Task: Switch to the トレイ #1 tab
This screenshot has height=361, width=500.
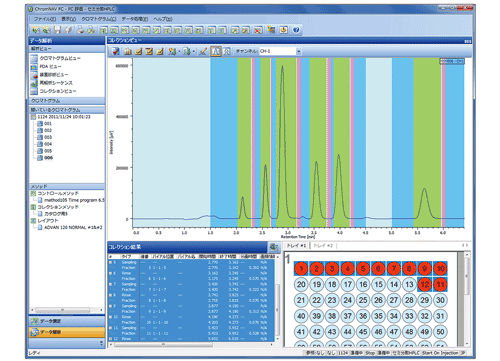Action: coord(296,246)
